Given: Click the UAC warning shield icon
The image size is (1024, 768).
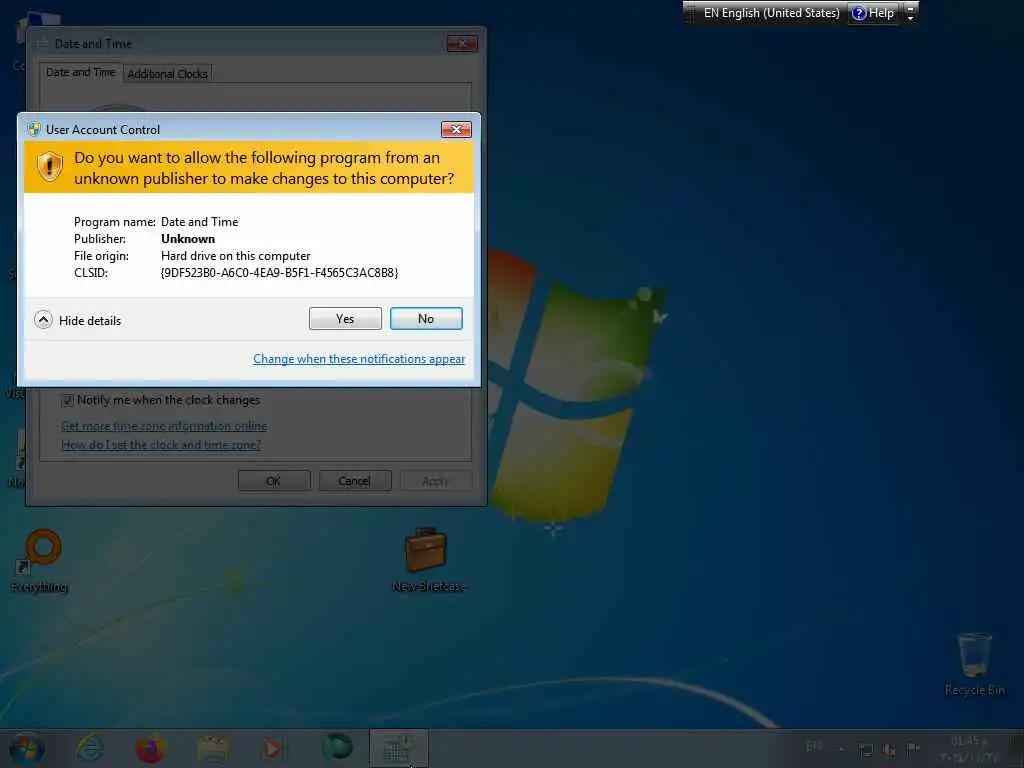Looking at the screenshot, I should (50, 167).
